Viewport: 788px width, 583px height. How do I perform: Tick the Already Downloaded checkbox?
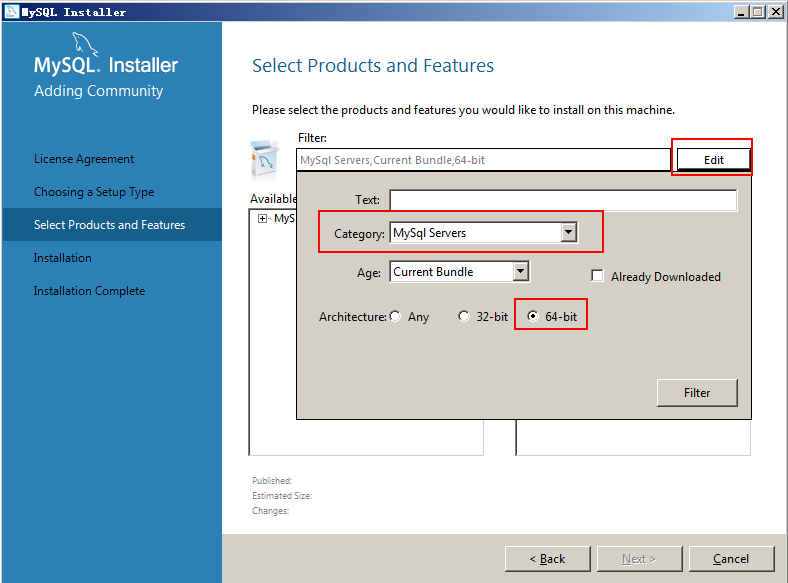point(597,276)
